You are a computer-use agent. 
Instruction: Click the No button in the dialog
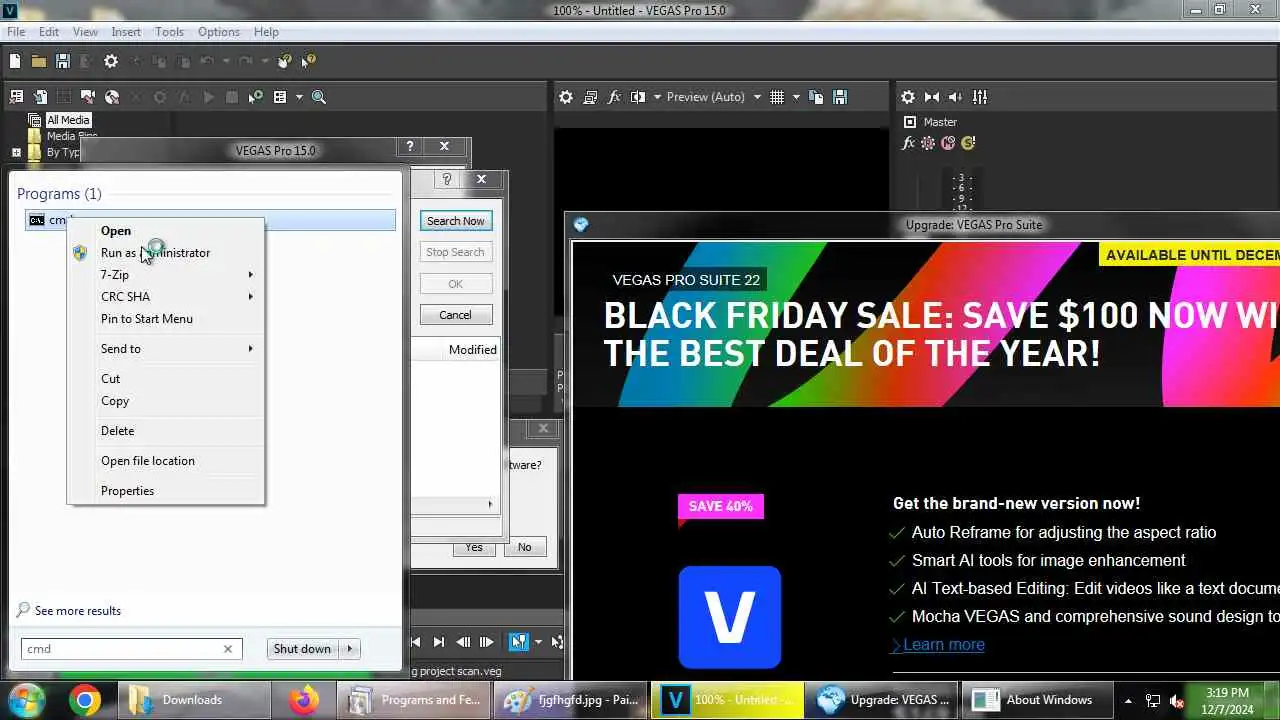click(x=524, y=547)
